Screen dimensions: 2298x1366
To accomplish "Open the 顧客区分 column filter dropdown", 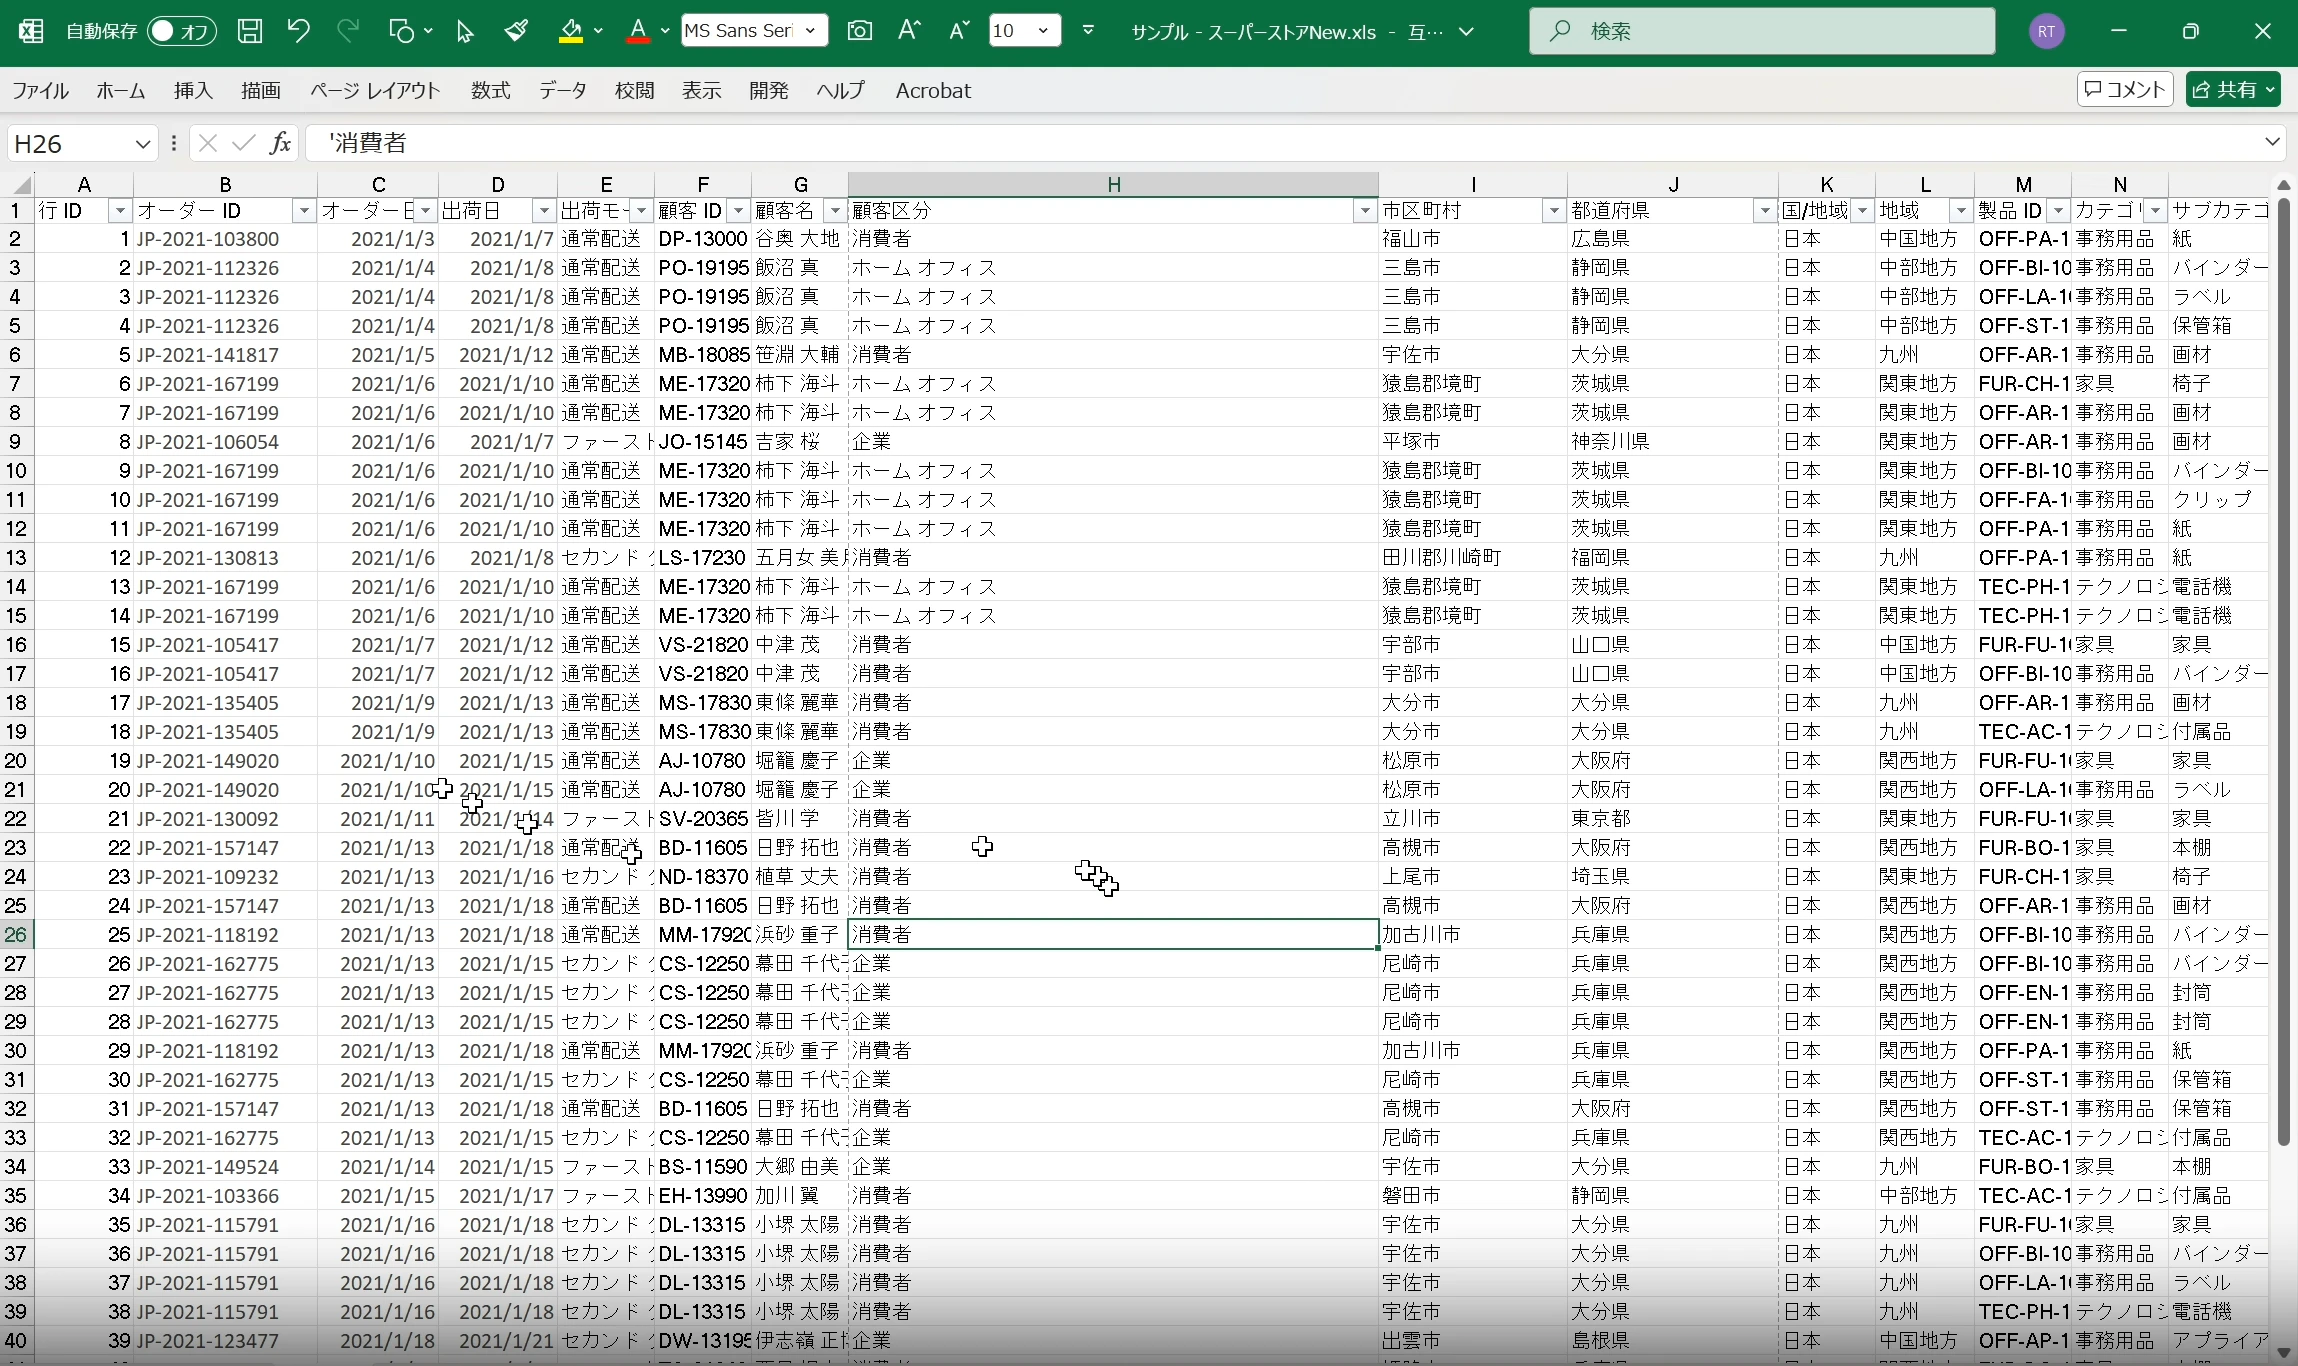I will pos(1365,211).
